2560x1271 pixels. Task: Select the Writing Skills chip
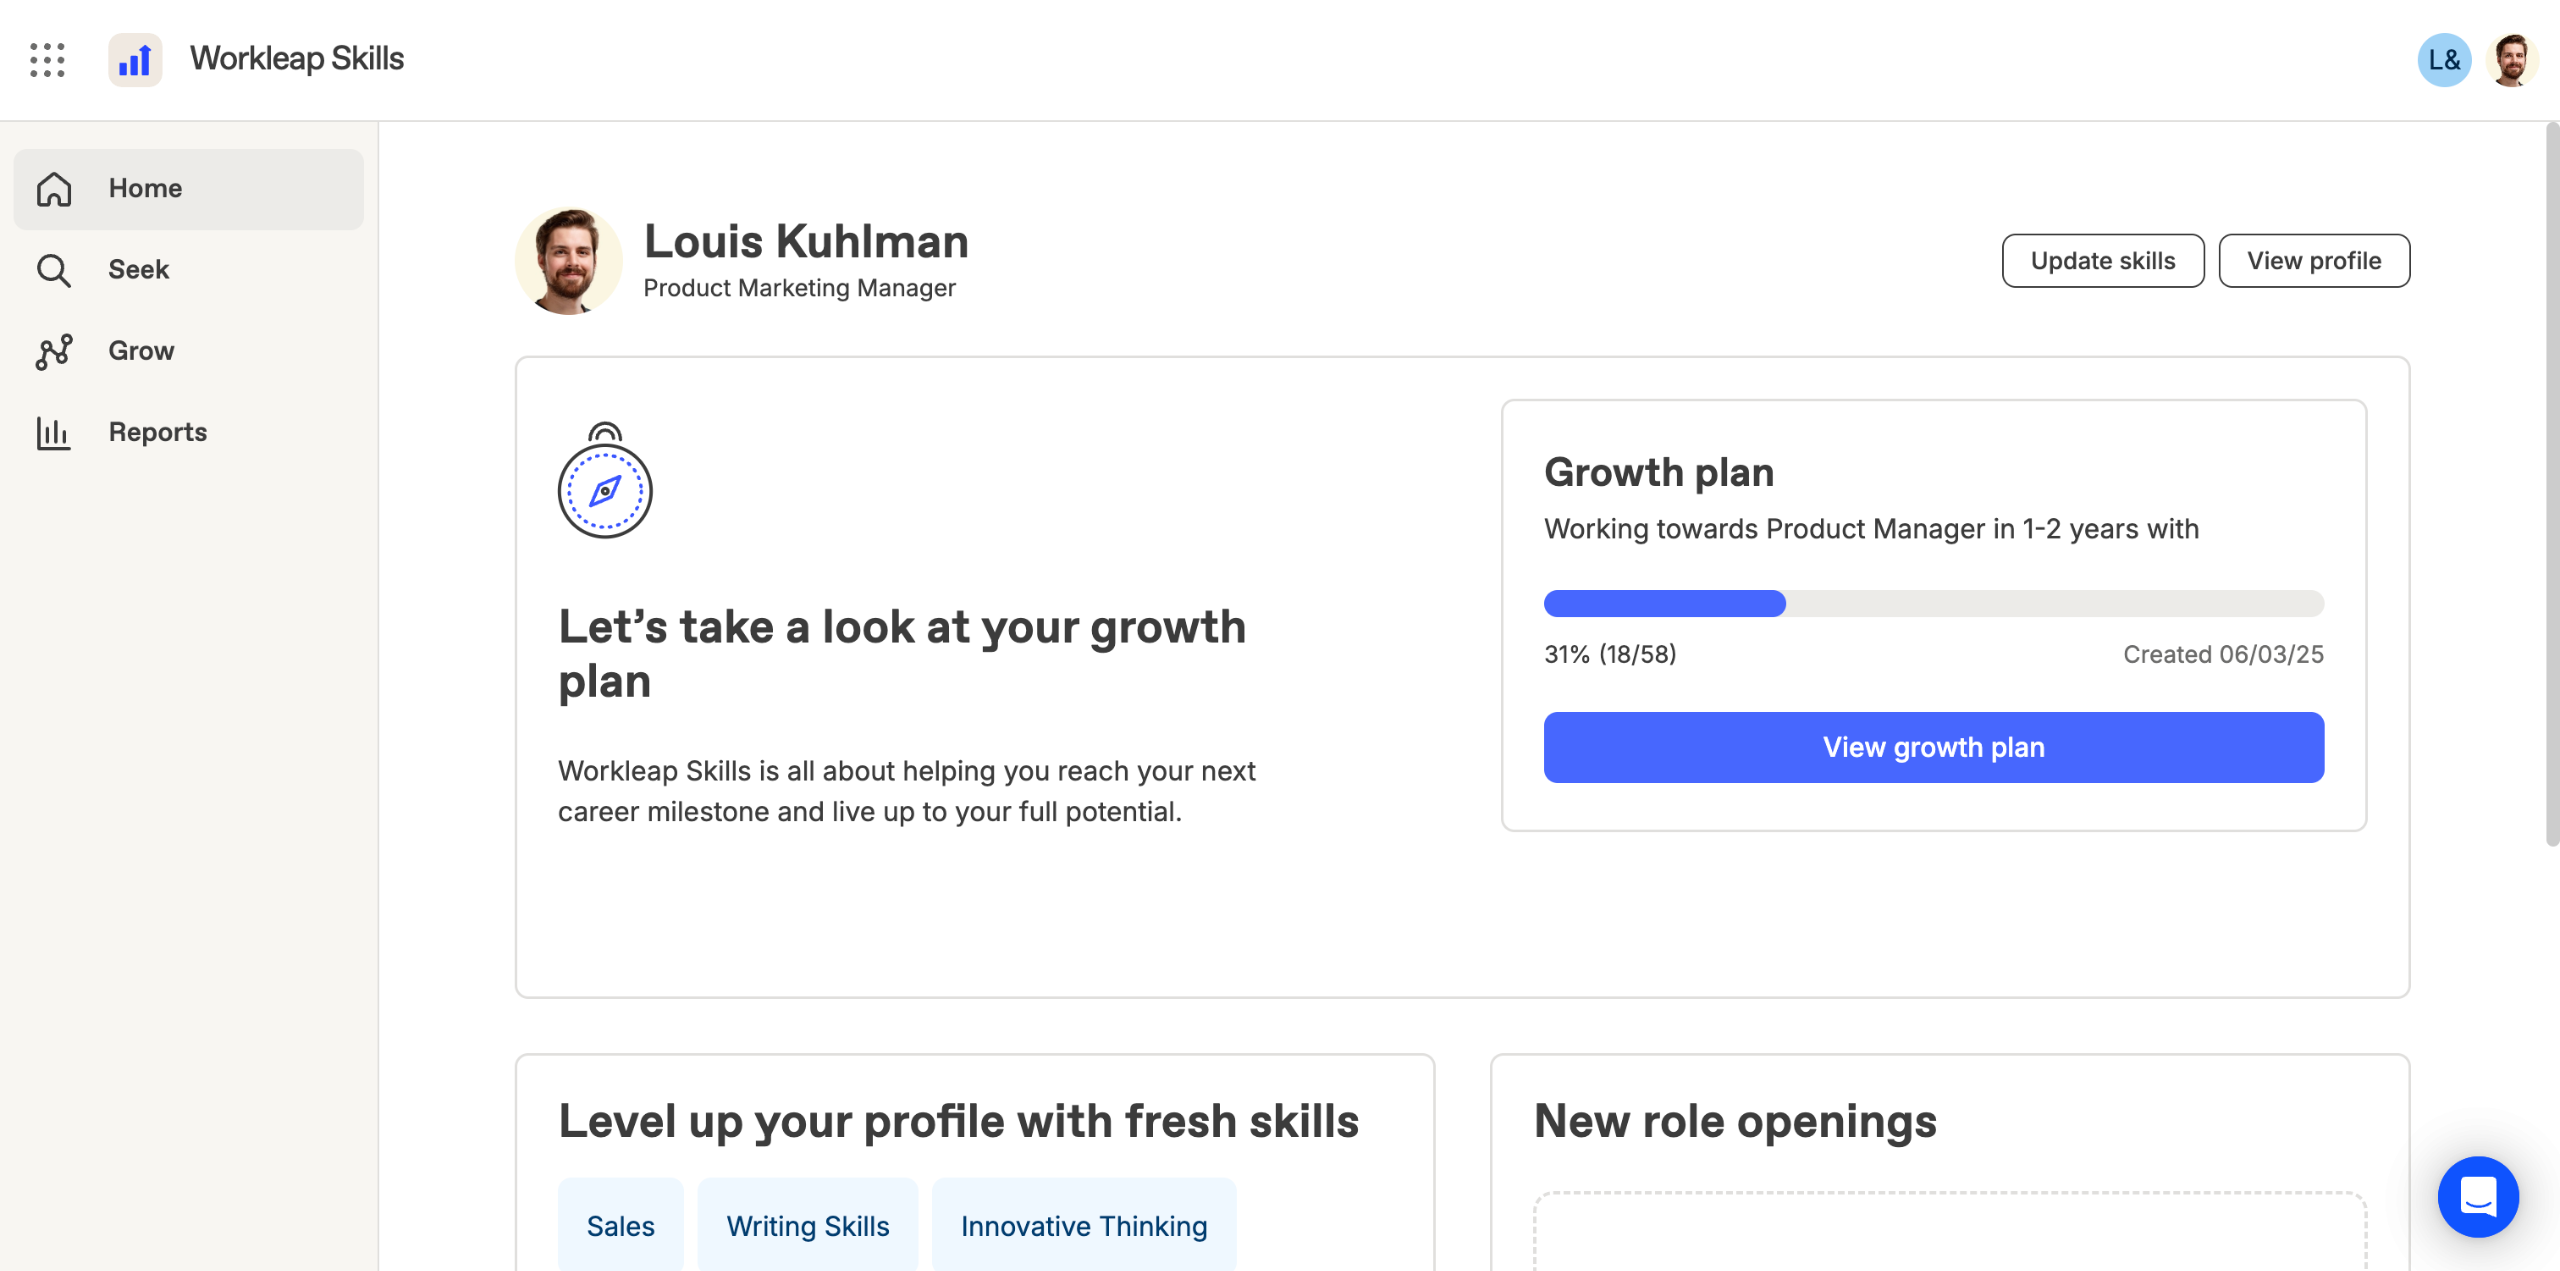click(x=807, y=1225)
